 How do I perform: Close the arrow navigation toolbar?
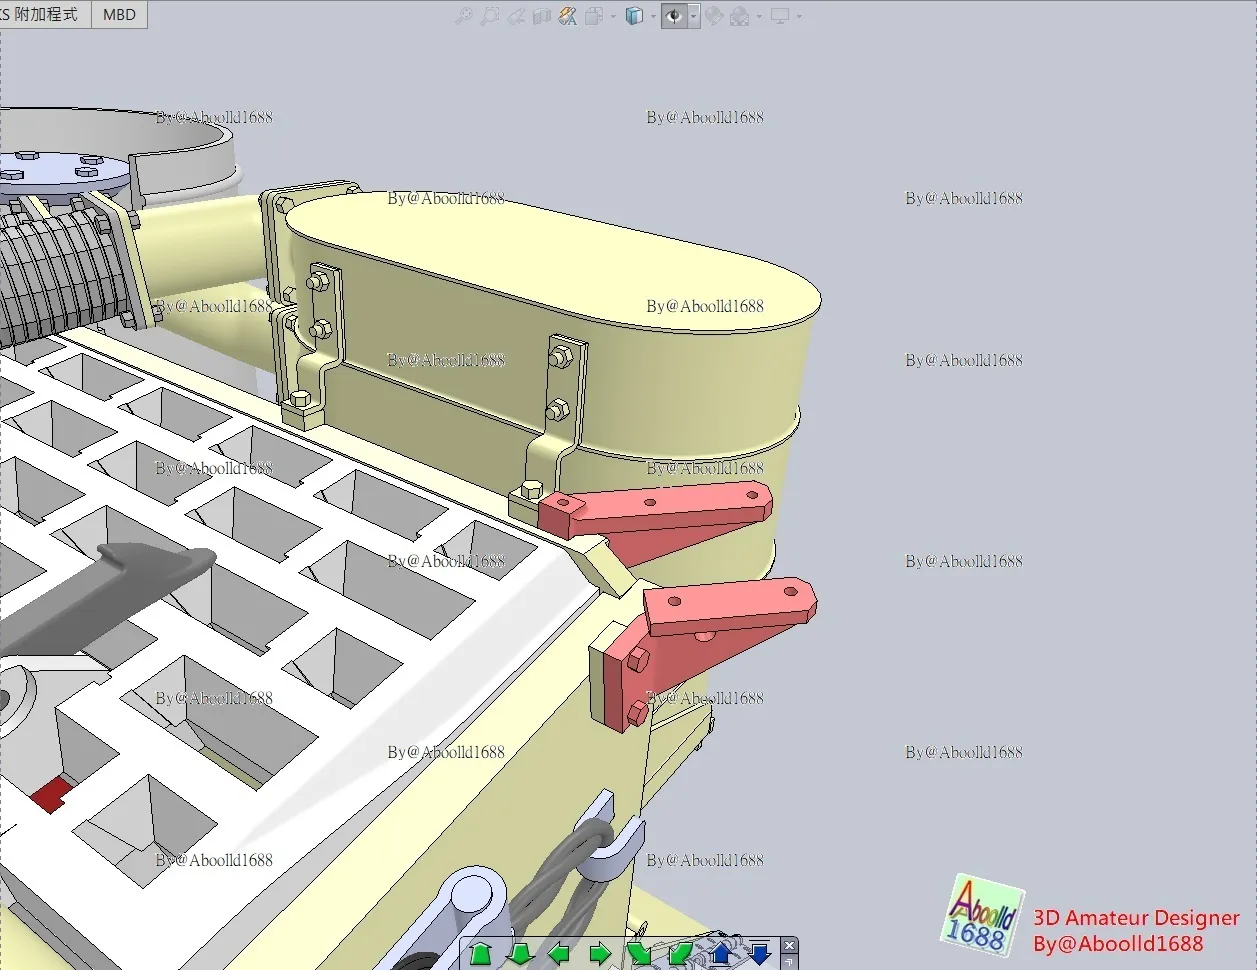point(789,945)
